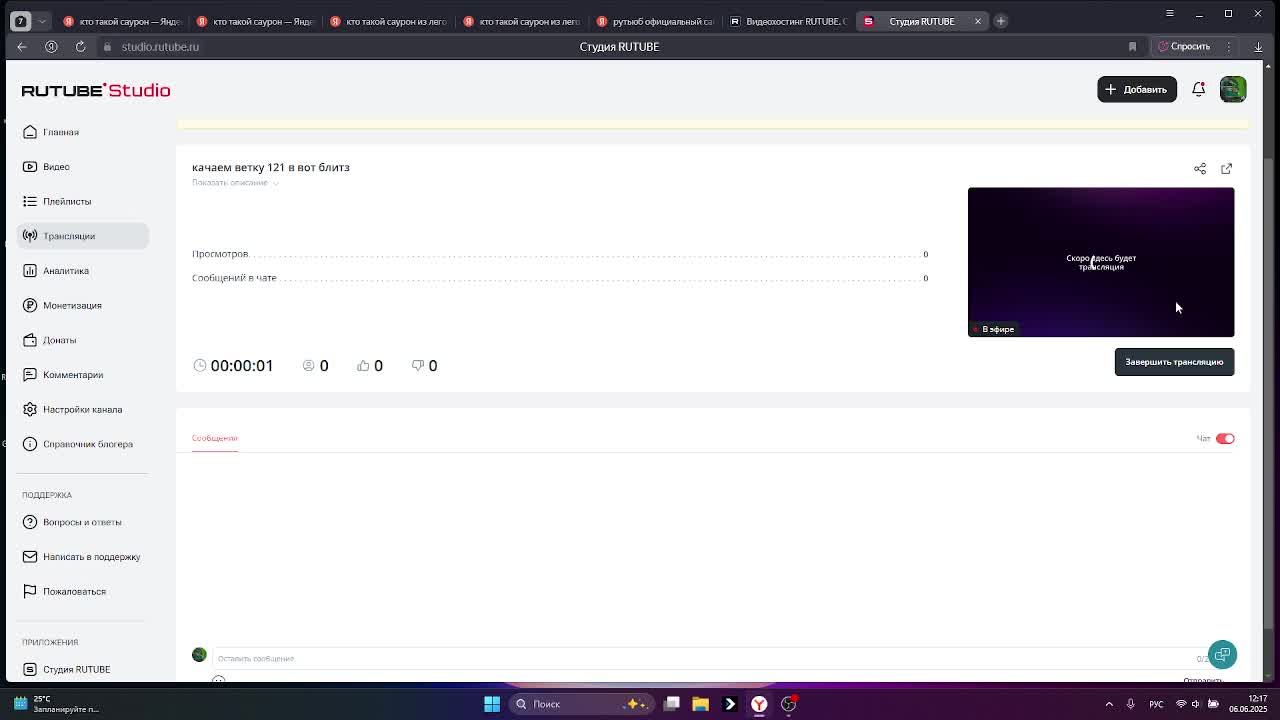Open browser downloads icon
Screen dimensions: 1280x720
1258,46
